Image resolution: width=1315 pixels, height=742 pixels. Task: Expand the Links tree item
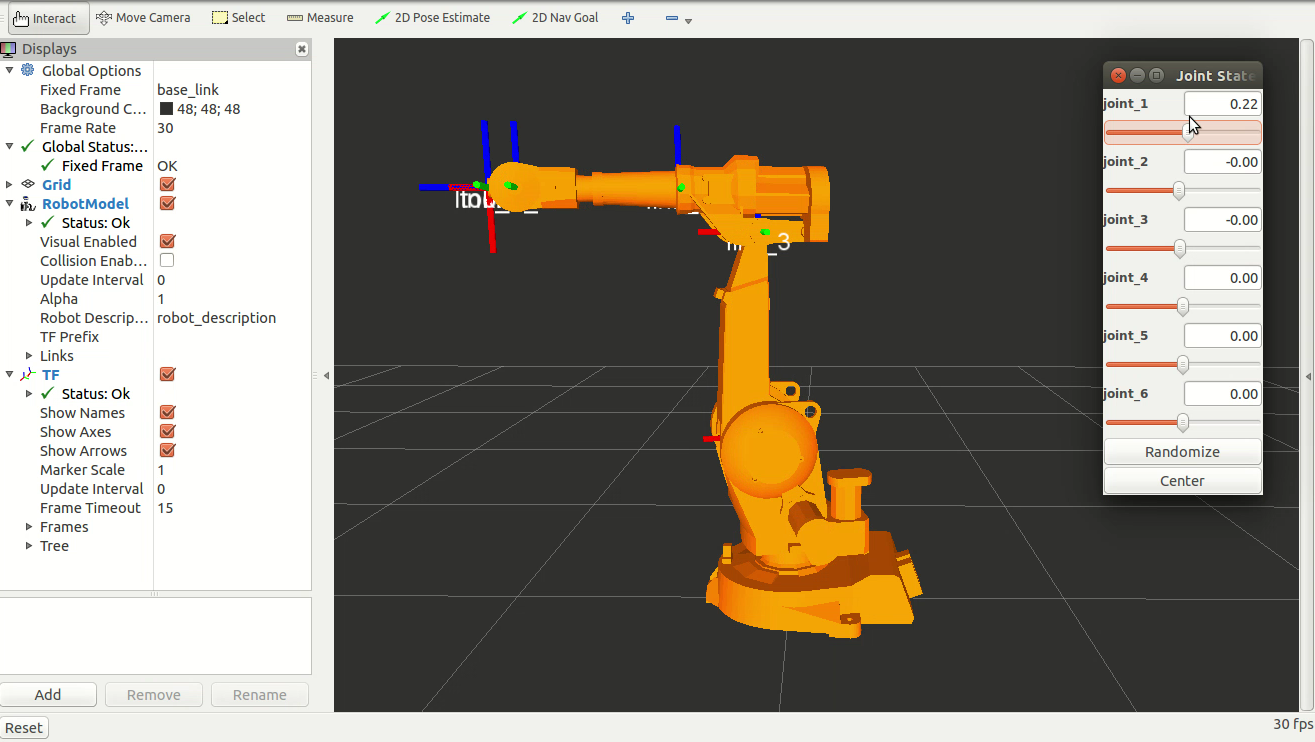pyautogui.click(x=30, y=356)
